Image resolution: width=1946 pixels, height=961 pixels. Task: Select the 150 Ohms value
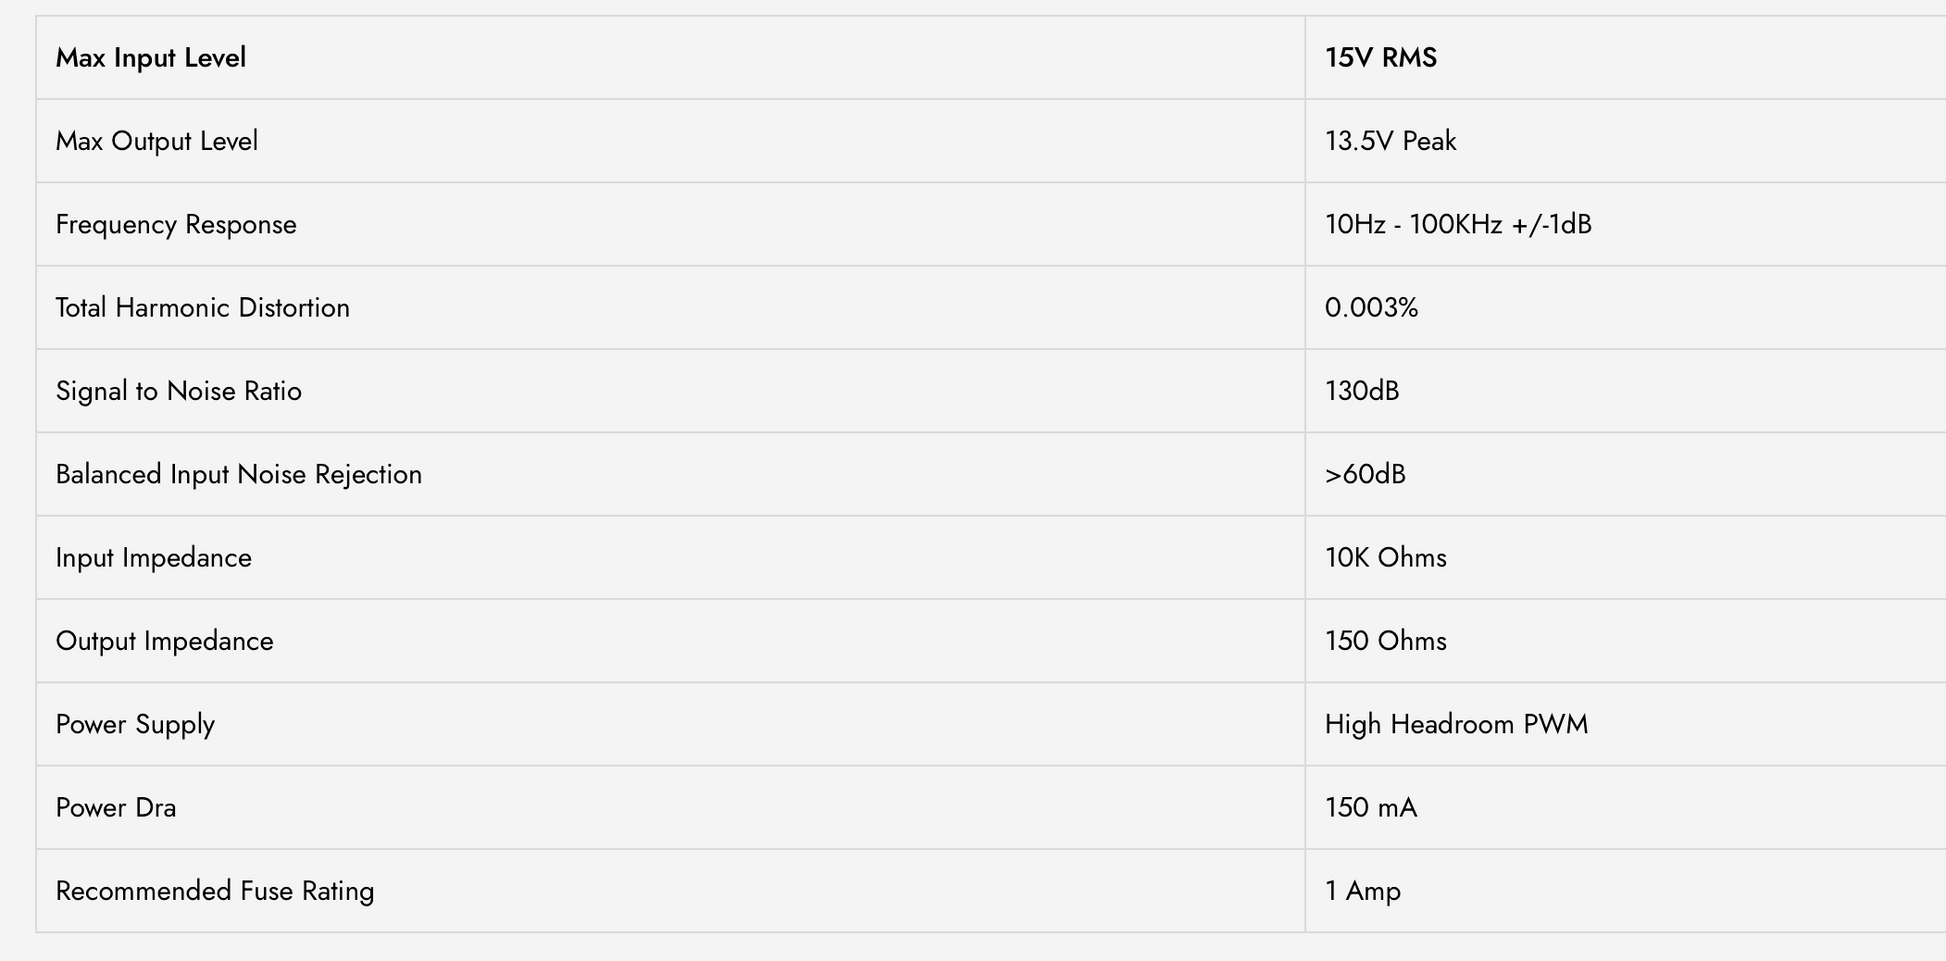point(1386,641)
